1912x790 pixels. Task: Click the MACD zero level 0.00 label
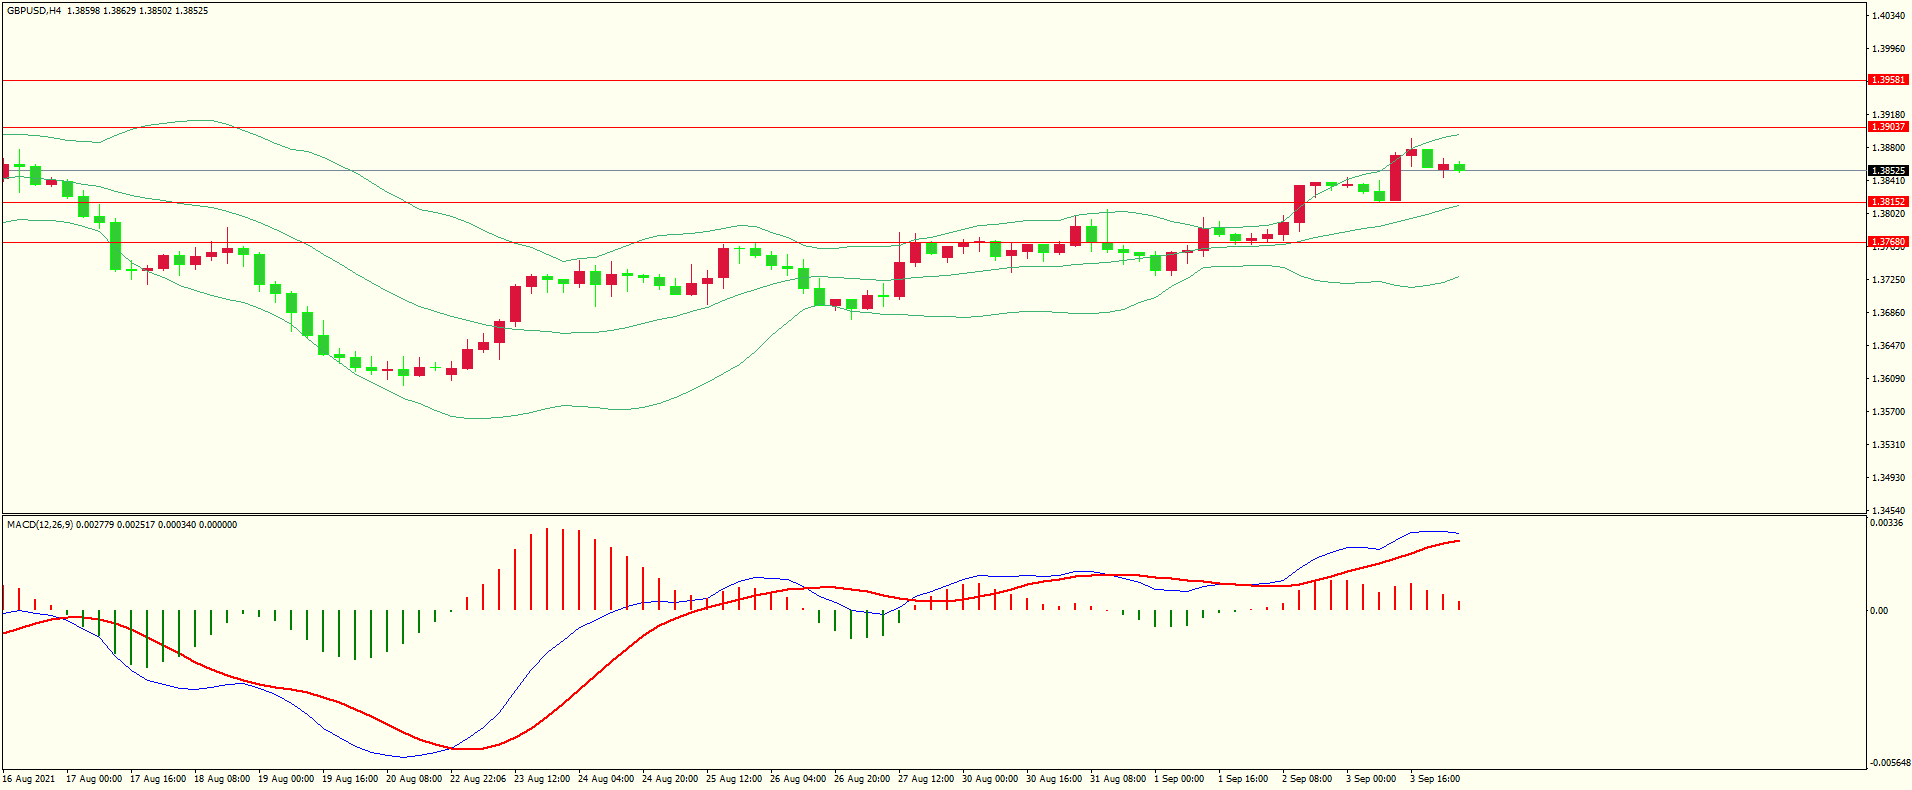click(x=1879, y=611)
